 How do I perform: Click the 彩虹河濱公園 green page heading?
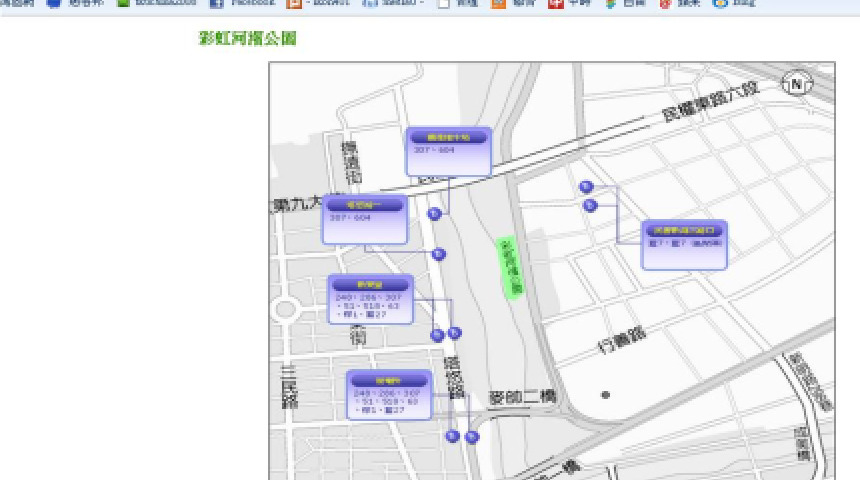point(247,39)
